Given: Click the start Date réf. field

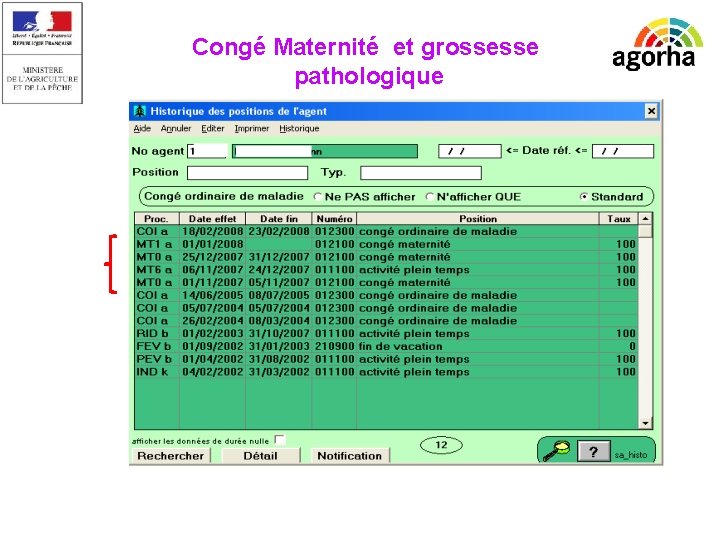Looking at the screenshot, I should pos(469,151).
